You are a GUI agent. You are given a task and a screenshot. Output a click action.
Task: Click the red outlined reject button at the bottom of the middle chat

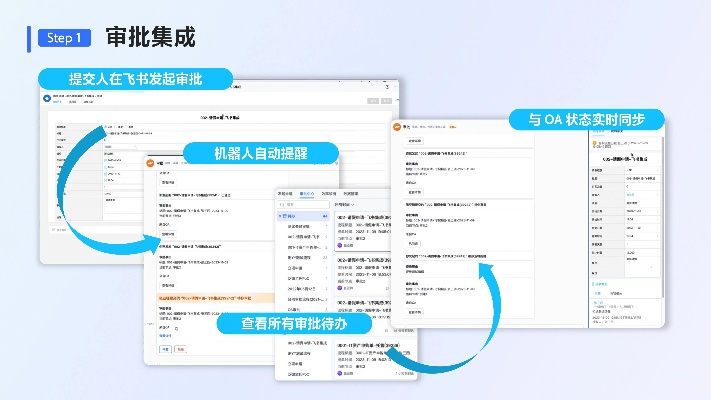pos(180,349)
